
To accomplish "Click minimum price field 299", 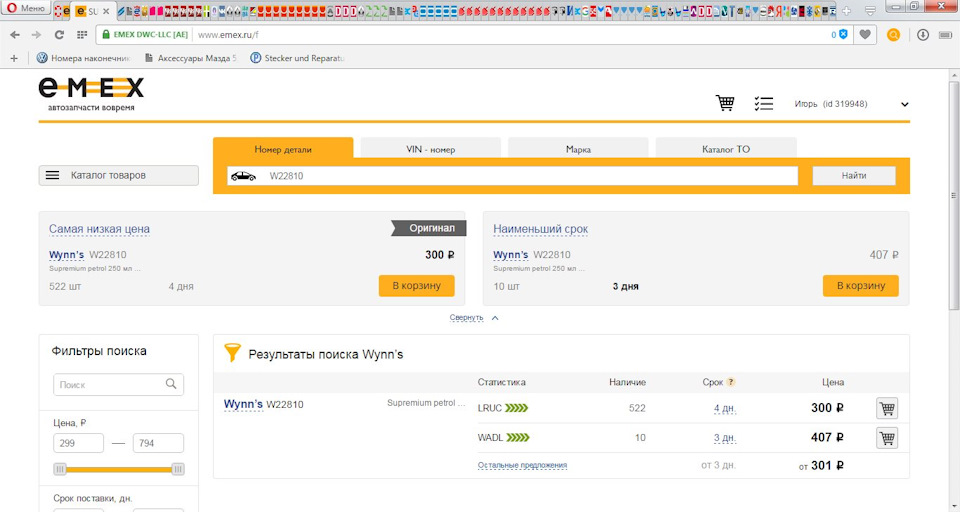I will pos(78,443).
